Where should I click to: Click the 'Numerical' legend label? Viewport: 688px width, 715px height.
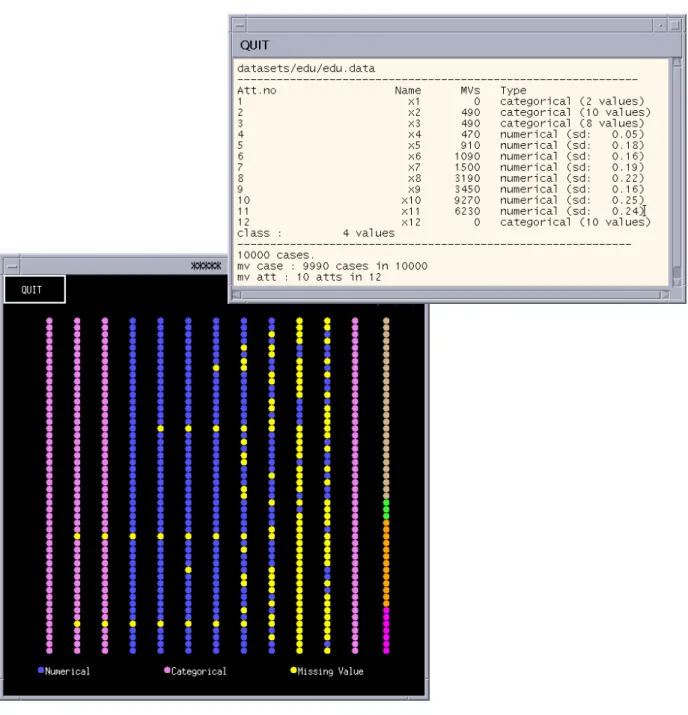tap(67, 671)
